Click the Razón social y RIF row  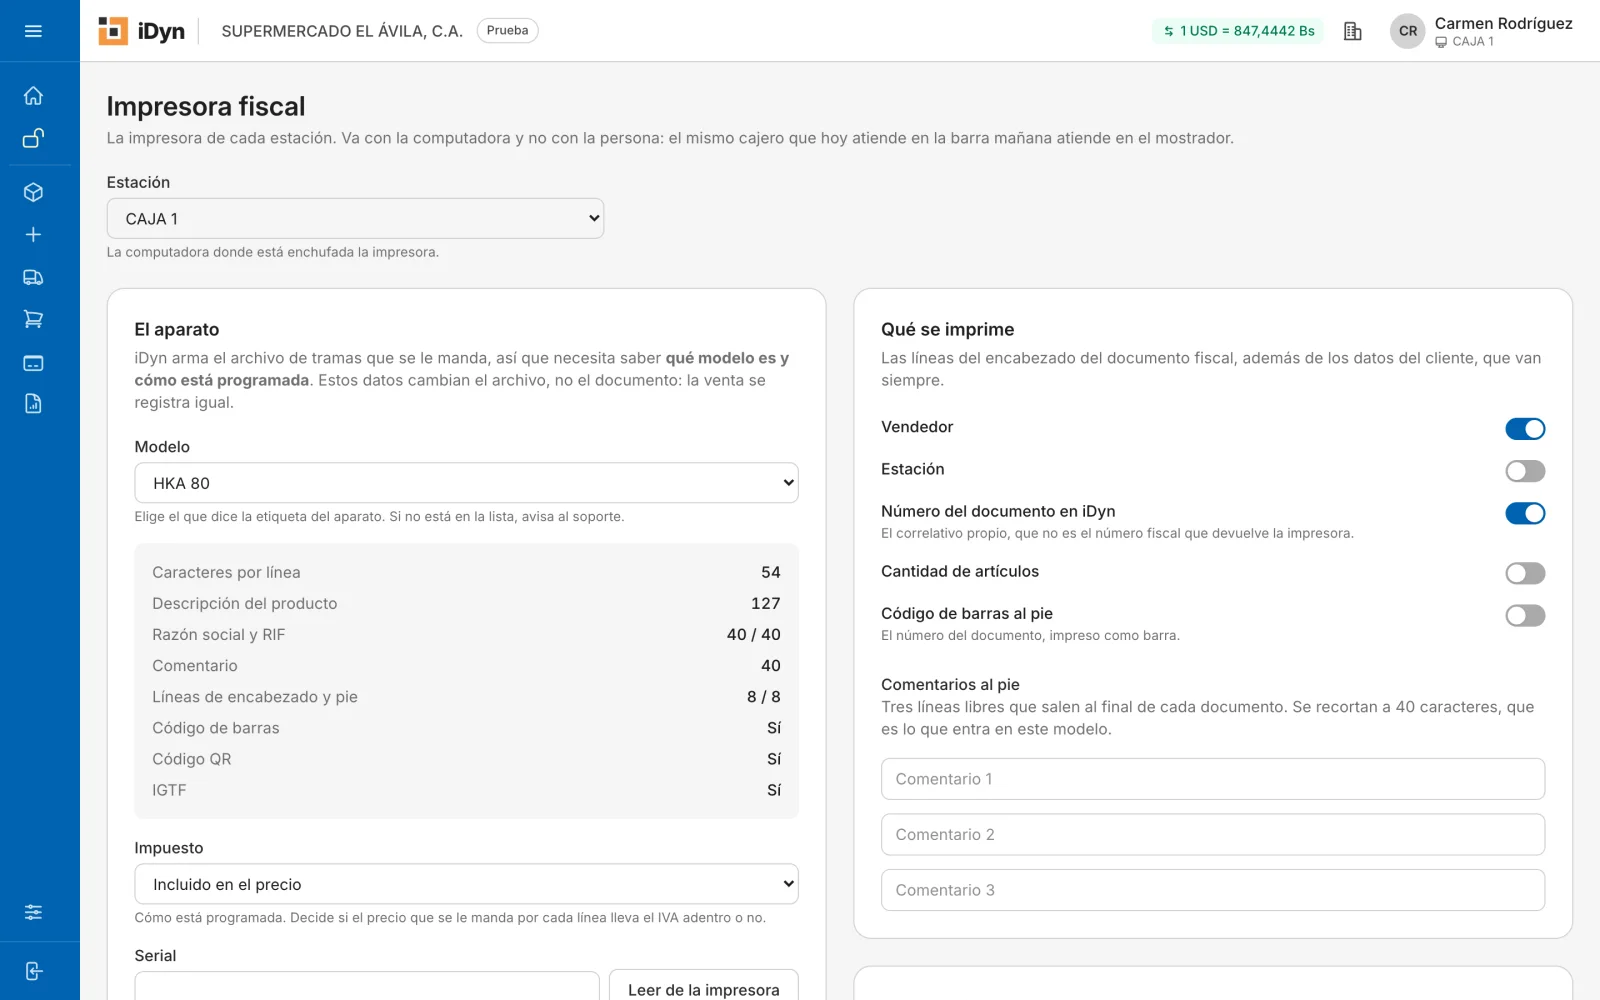466,634
